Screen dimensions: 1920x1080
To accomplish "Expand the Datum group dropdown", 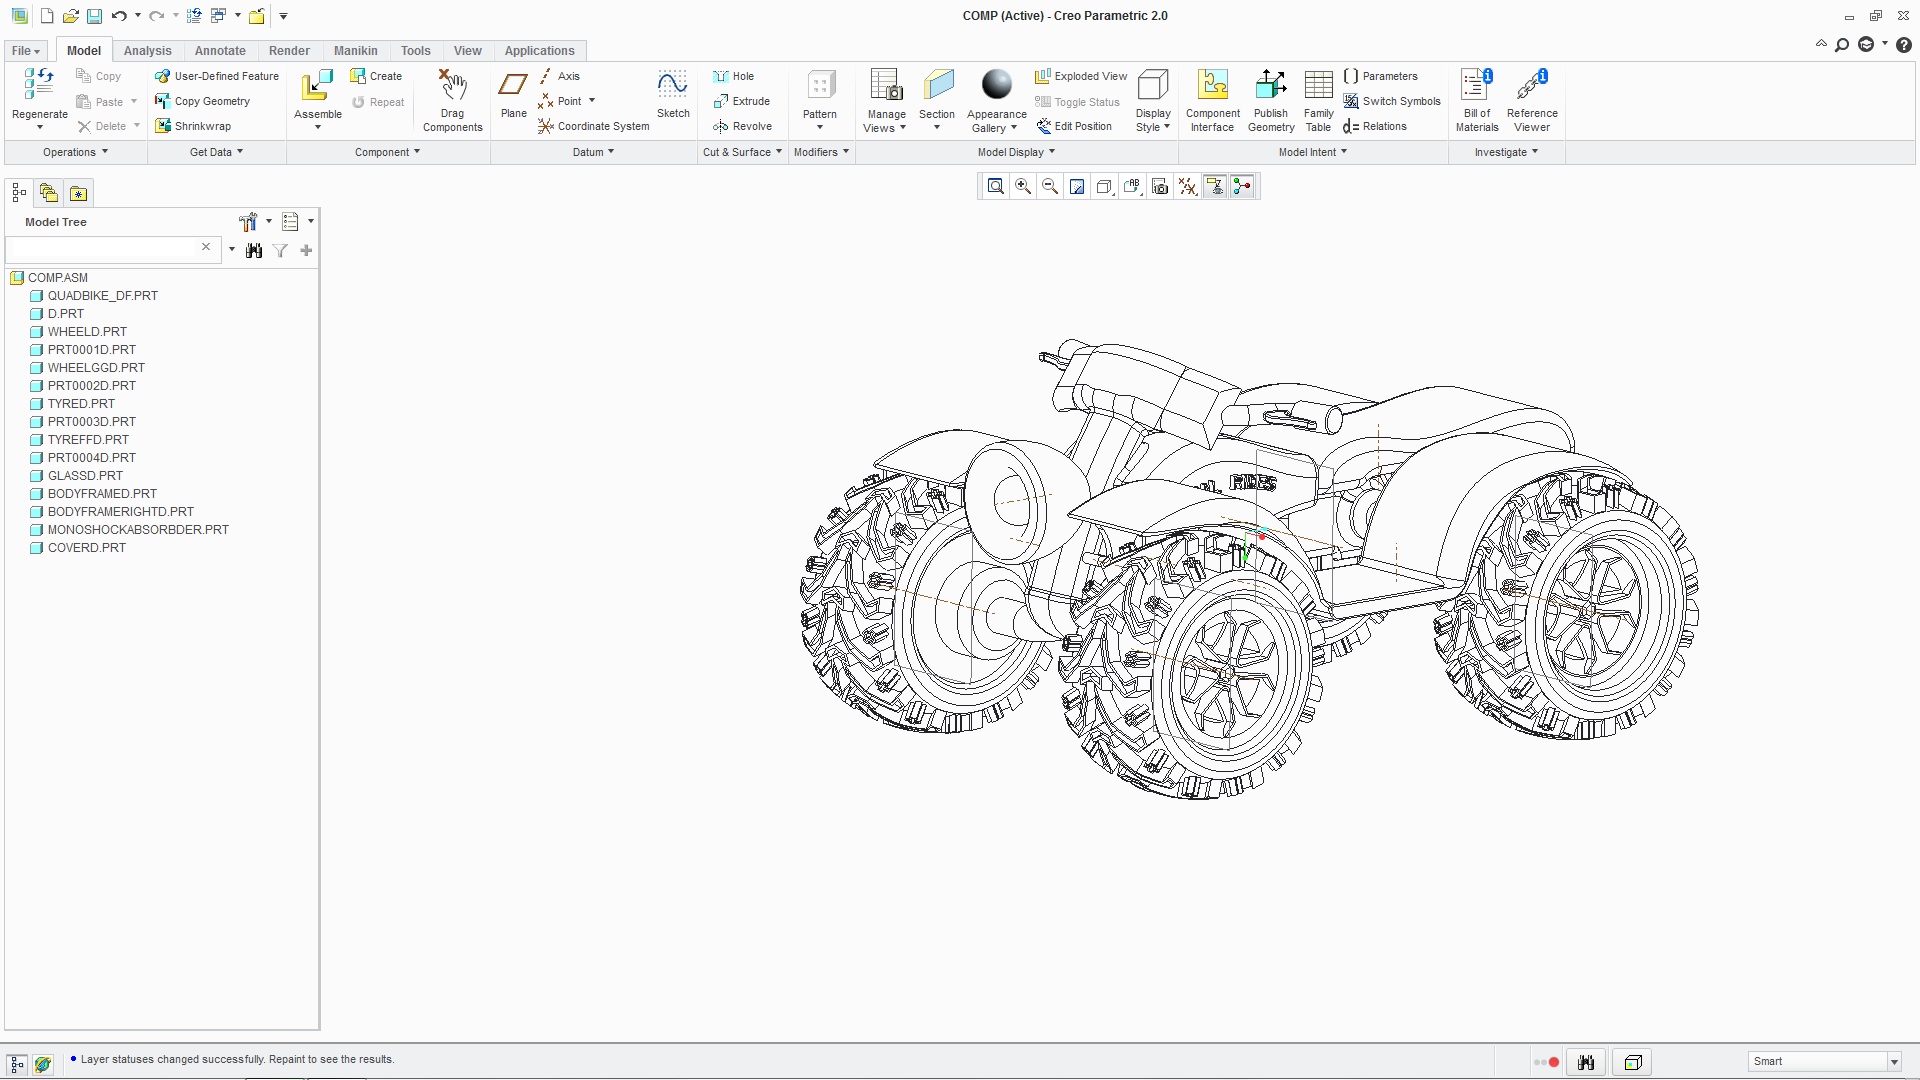I will (593, 153).
